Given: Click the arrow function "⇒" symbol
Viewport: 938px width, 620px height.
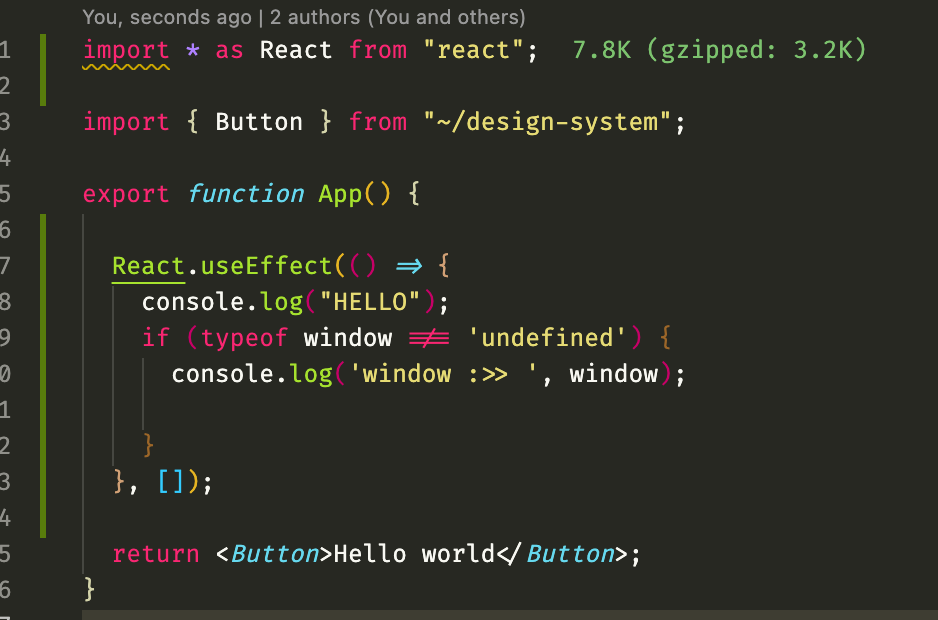Looking at the screenshot, I should coord(409,266).
